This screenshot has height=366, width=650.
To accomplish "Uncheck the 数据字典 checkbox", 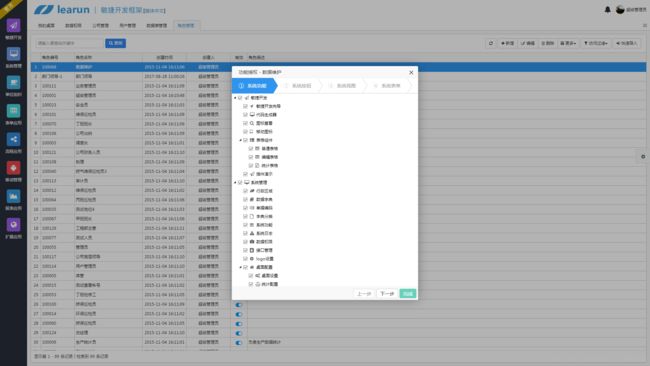I will 245,199.
